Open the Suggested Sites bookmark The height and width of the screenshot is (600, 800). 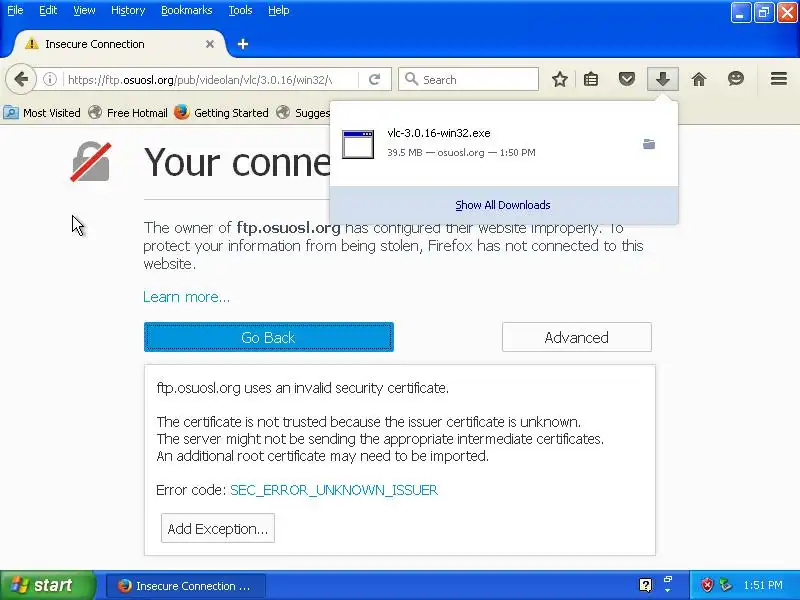(x=303, y=113)
